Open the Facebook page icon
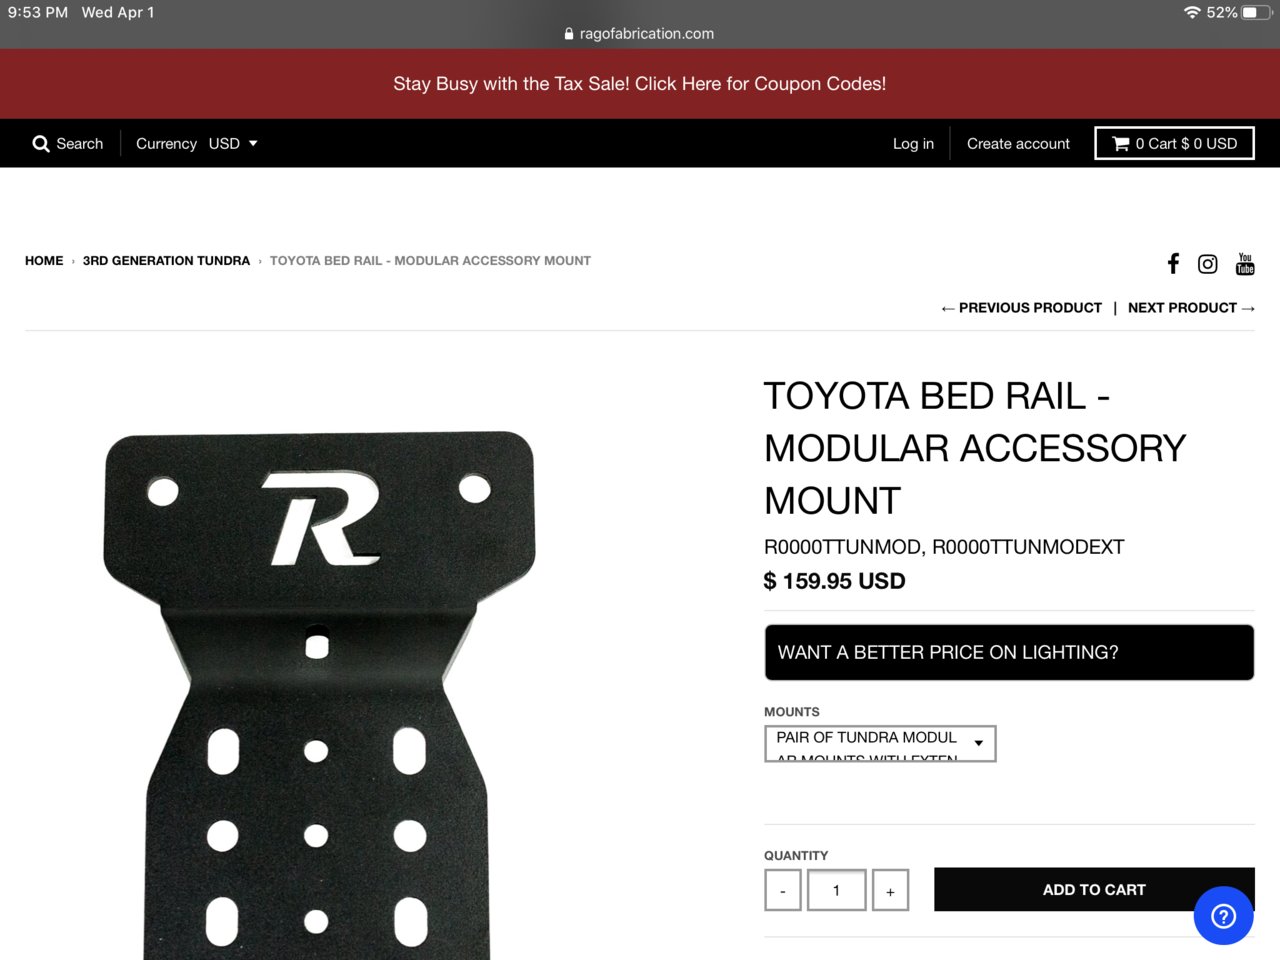 (x=1173, y=263)
